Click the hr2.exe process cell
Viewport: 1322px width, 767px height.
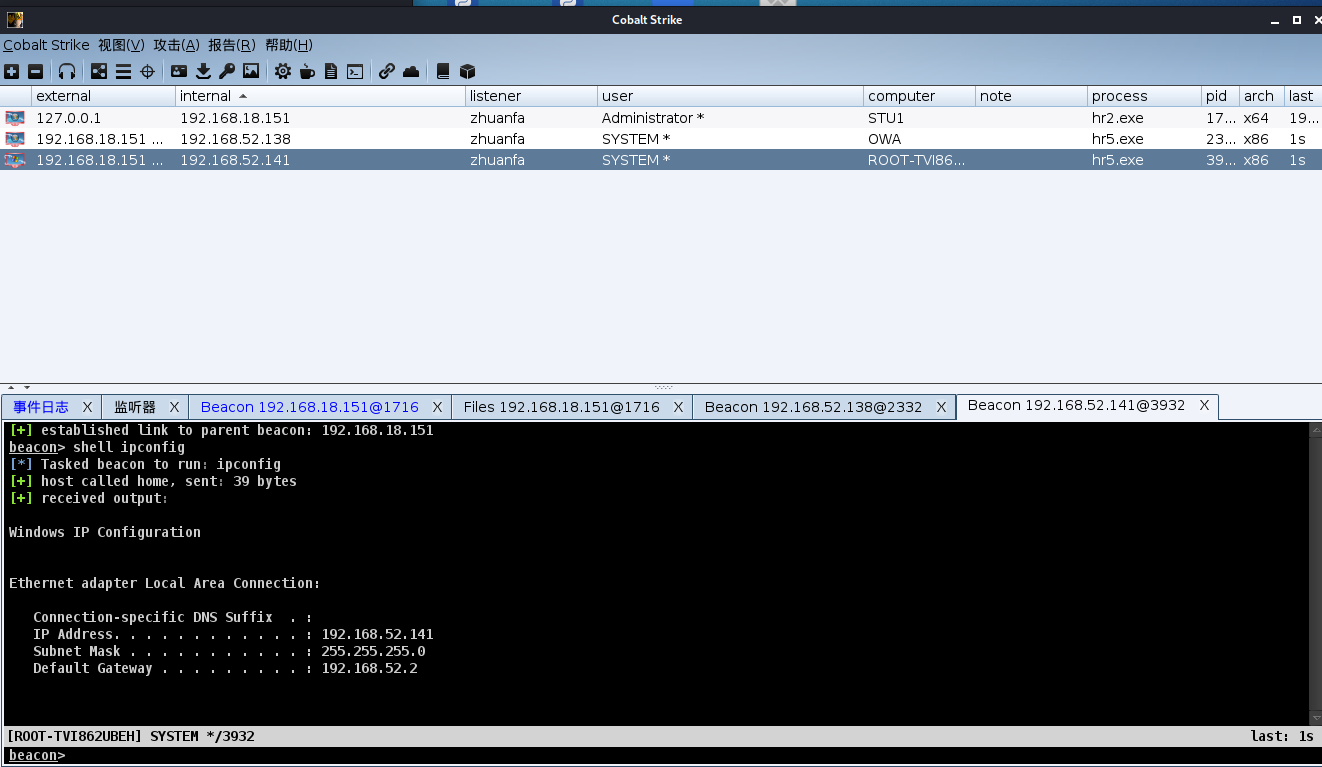tap(1144, 118)
